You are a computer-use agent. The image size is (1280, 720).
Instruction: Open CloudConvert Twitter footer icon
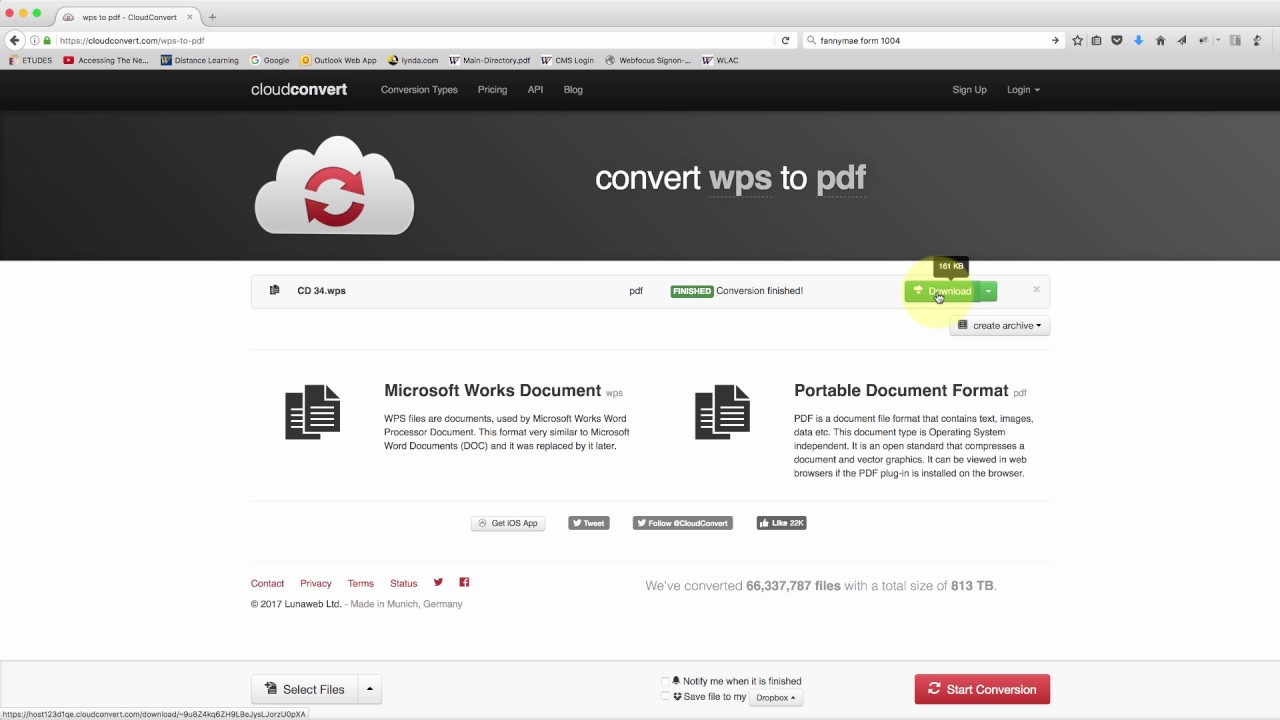(438, 582)
